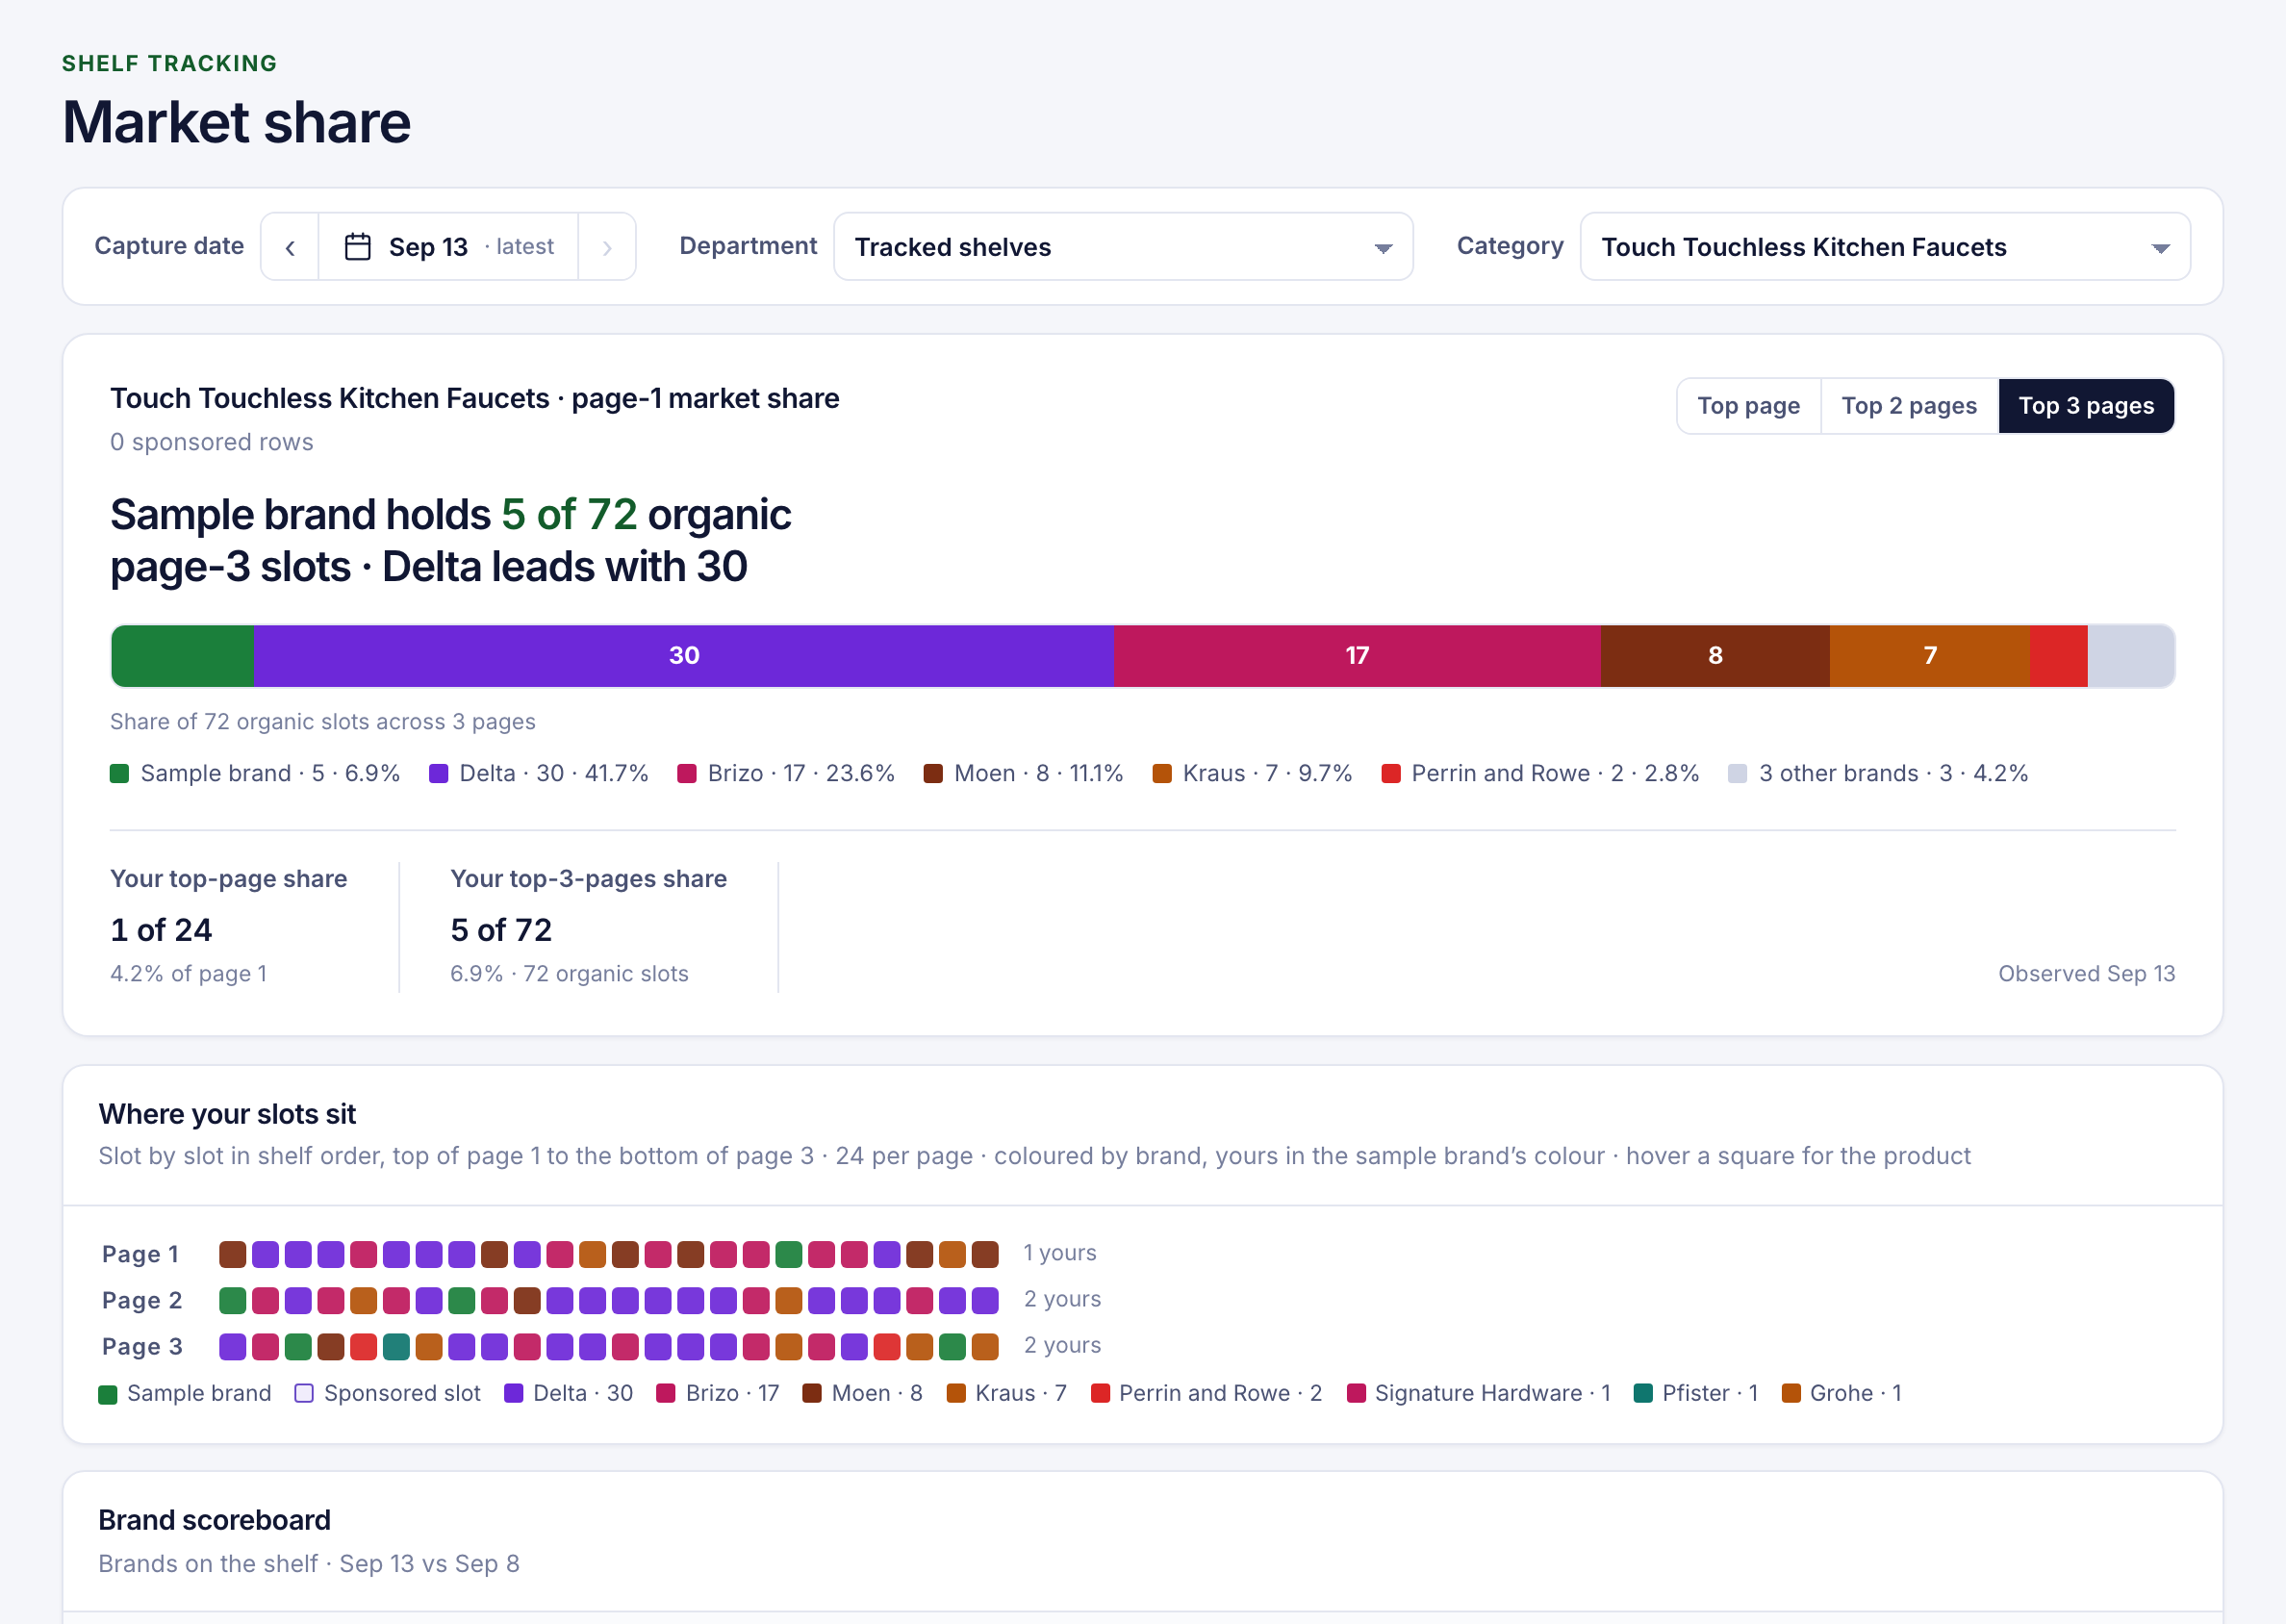Click the 'Observed Sep 13' note
Image resolution: width=2286 pixels, height=1624 pixels.
(x=2086, y=974)
